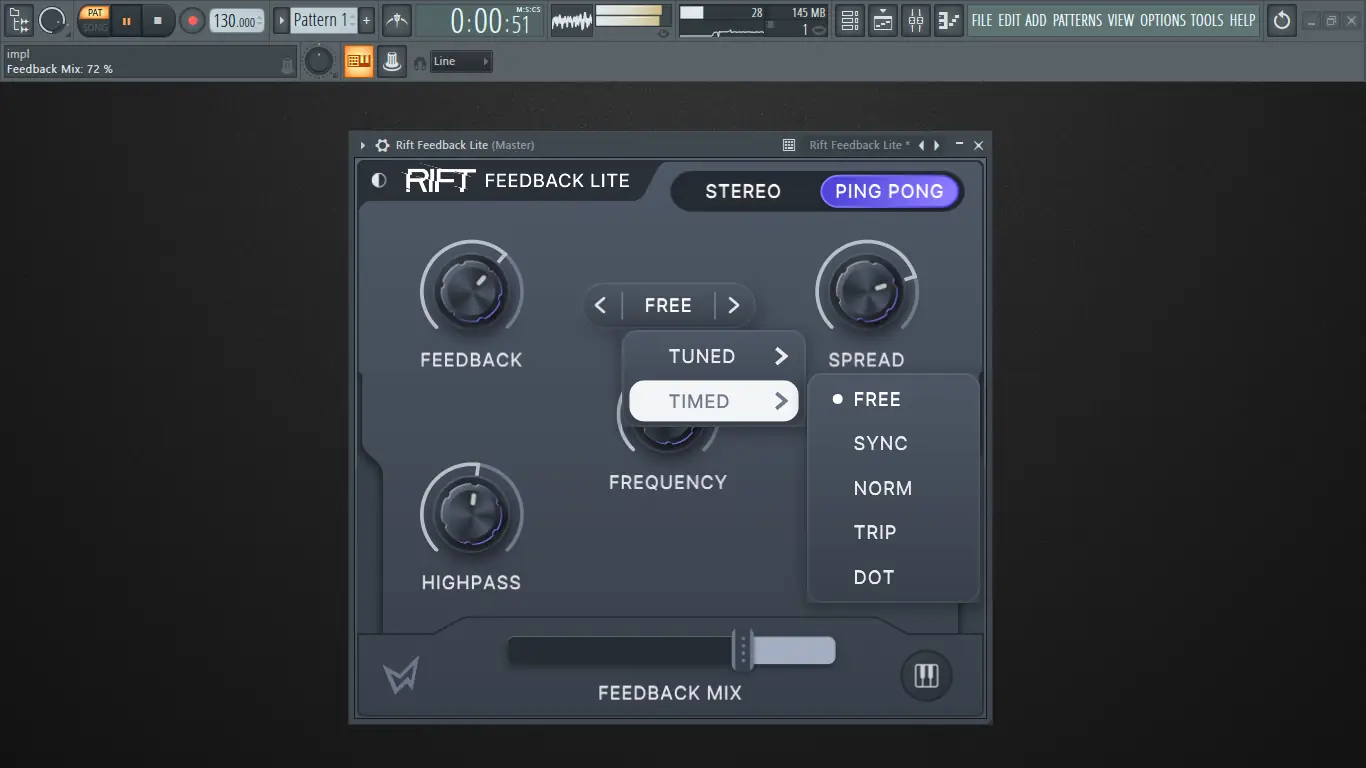The image size is (1366, 768).
Task: Select next mode with the right chevron beside FREE
Action: tap(734, 305)
